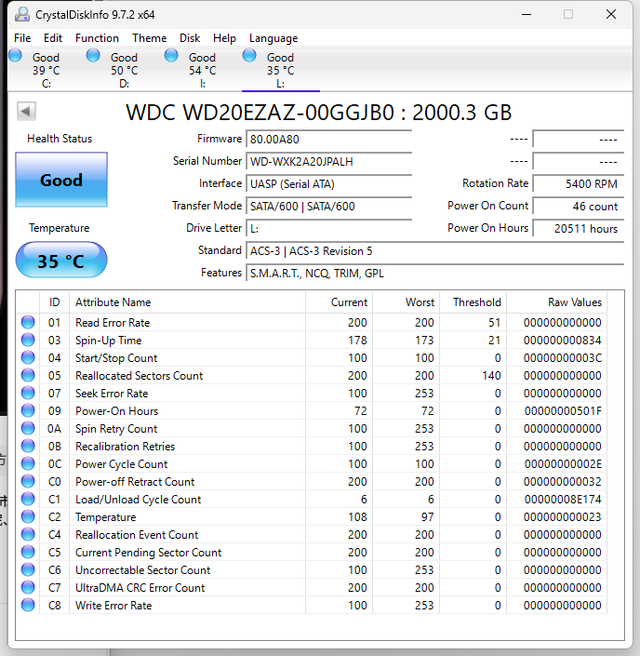Click status orb for Power Cycle Count
Viewport: 640px width, 656px height.
point(28,464)
